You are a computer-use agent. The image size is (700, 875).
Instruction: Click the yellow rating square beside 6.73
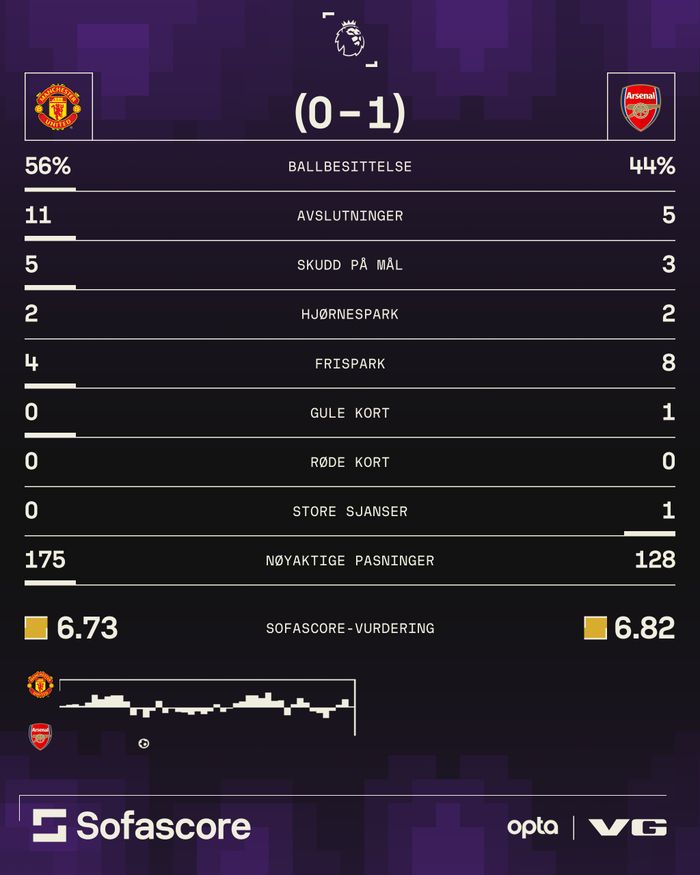pos(36,628)
